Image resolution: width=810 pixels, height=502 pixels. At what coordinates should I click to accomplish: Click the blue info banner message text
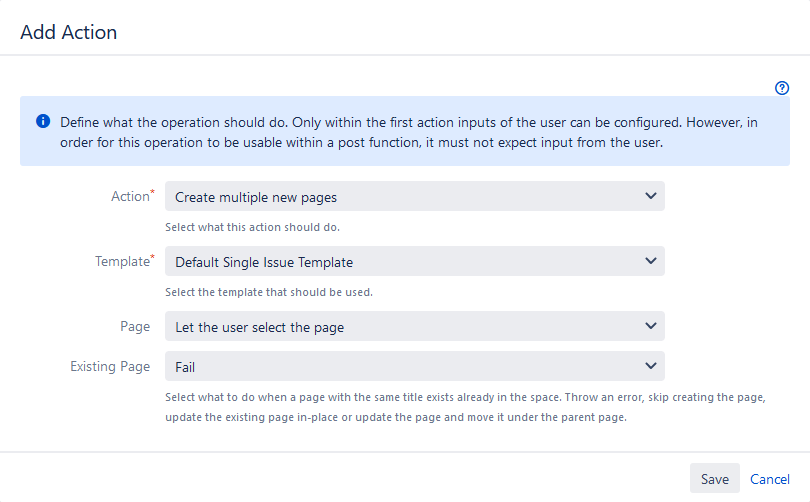pos(409,132)
